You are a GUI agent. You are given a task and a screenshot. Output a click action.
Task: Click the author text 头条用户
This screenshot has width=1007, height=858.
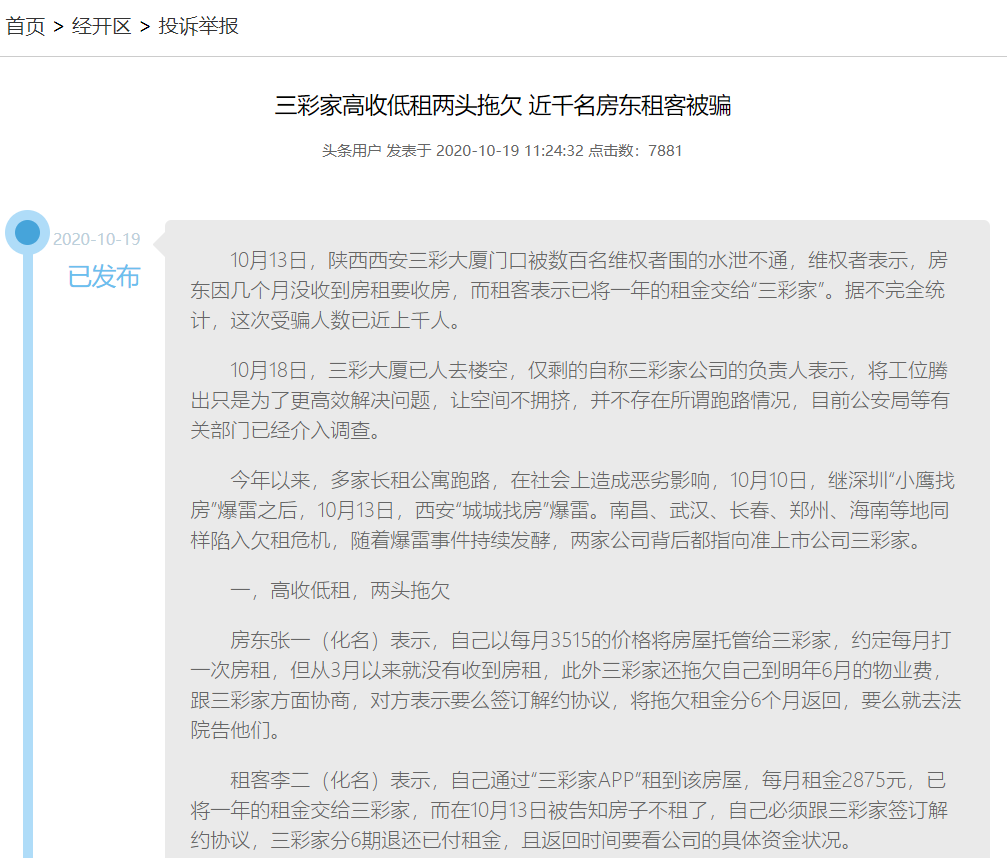(351, 151)
